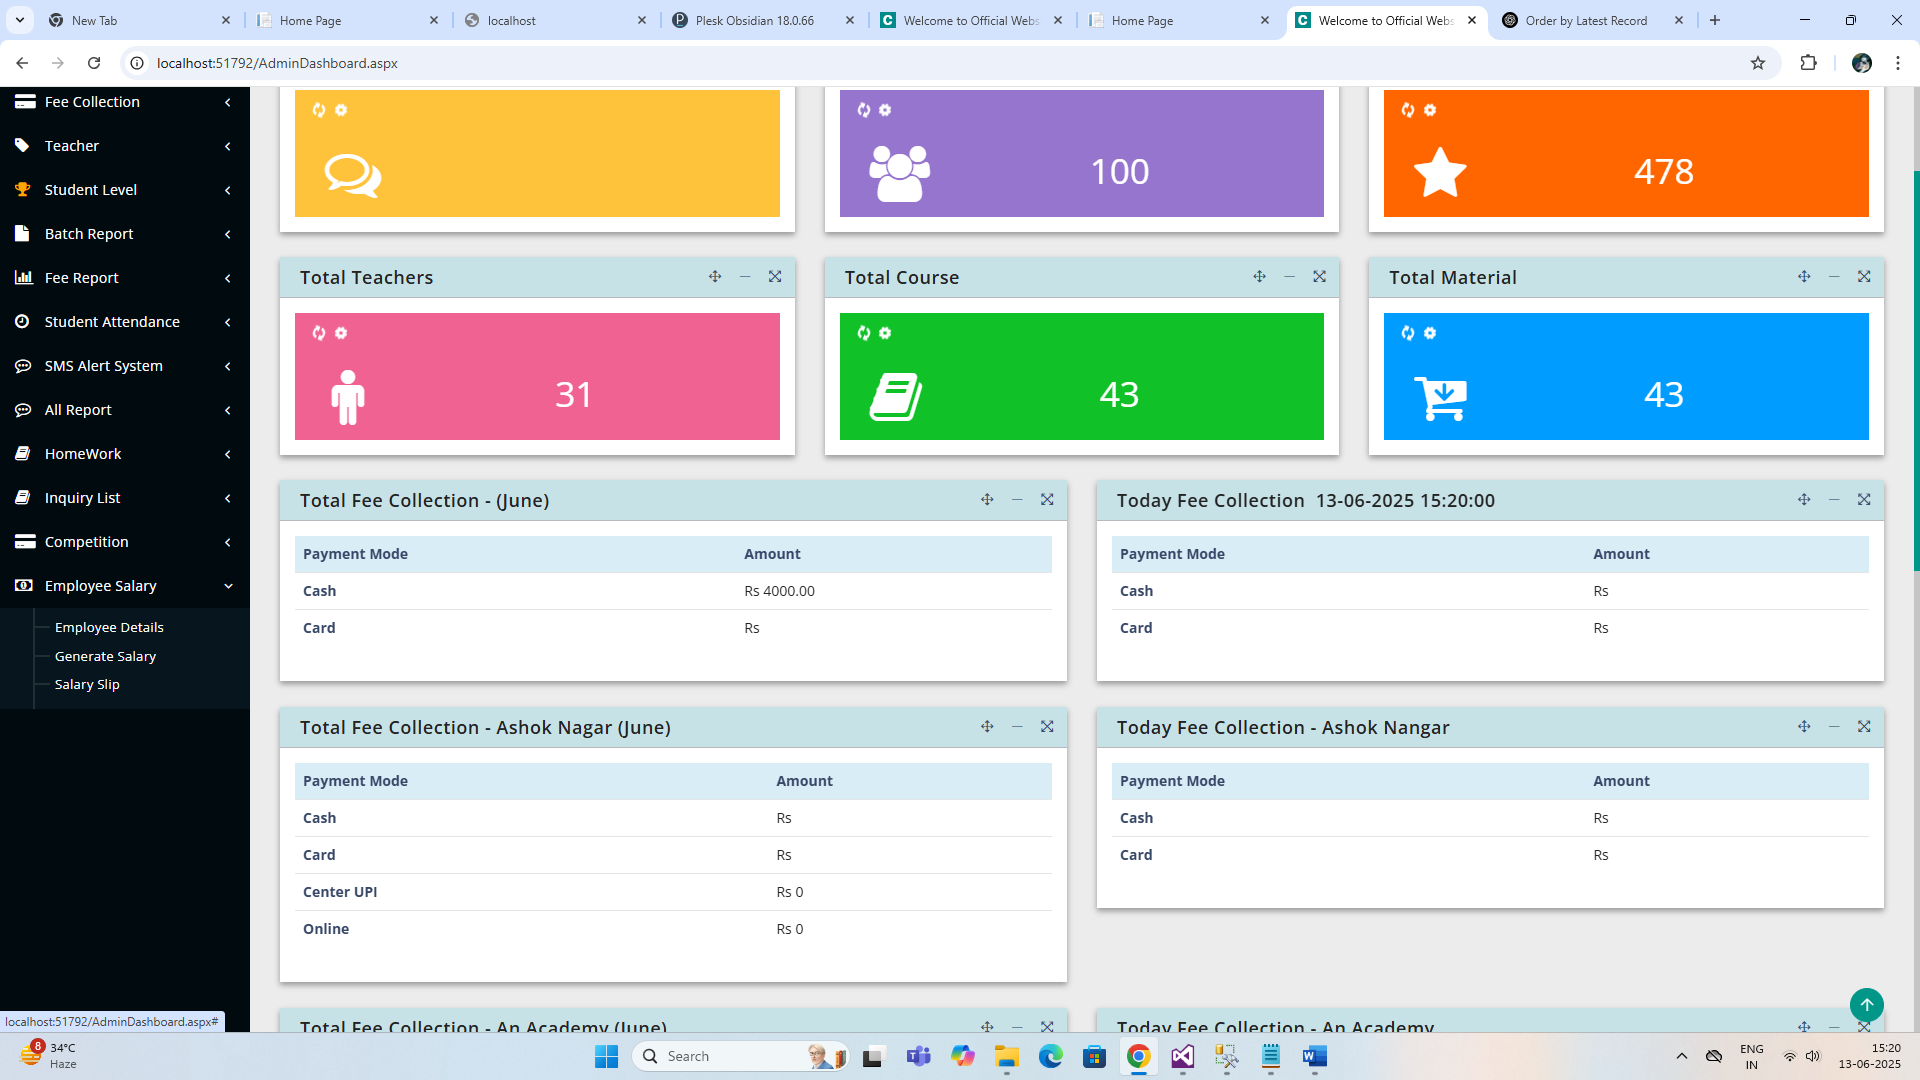Click gear icon in Total Course card
1920x1080 pixels.
pos(885,333)
